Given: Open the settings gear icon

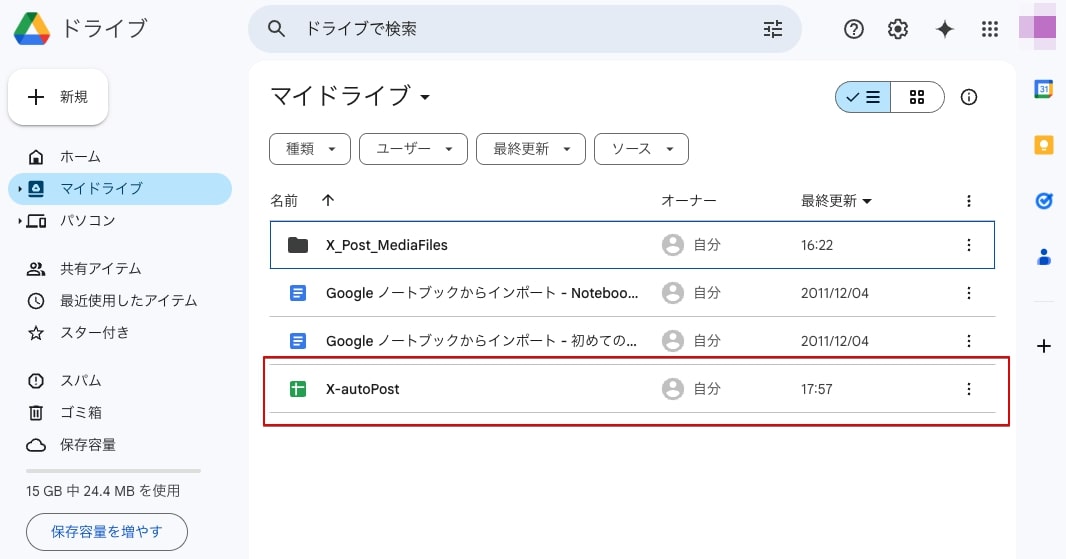Looking at the screenshot, I should (898, 29).
